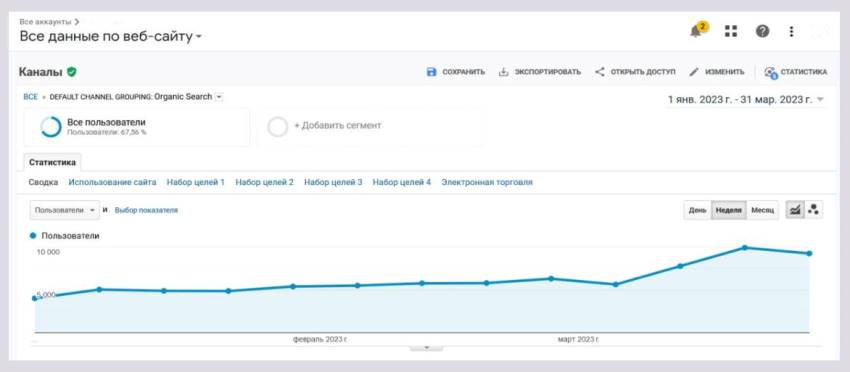The image size is (850, 372).
Task: Click Все аккаунты breadcrumb
Action: pos(46,22)
